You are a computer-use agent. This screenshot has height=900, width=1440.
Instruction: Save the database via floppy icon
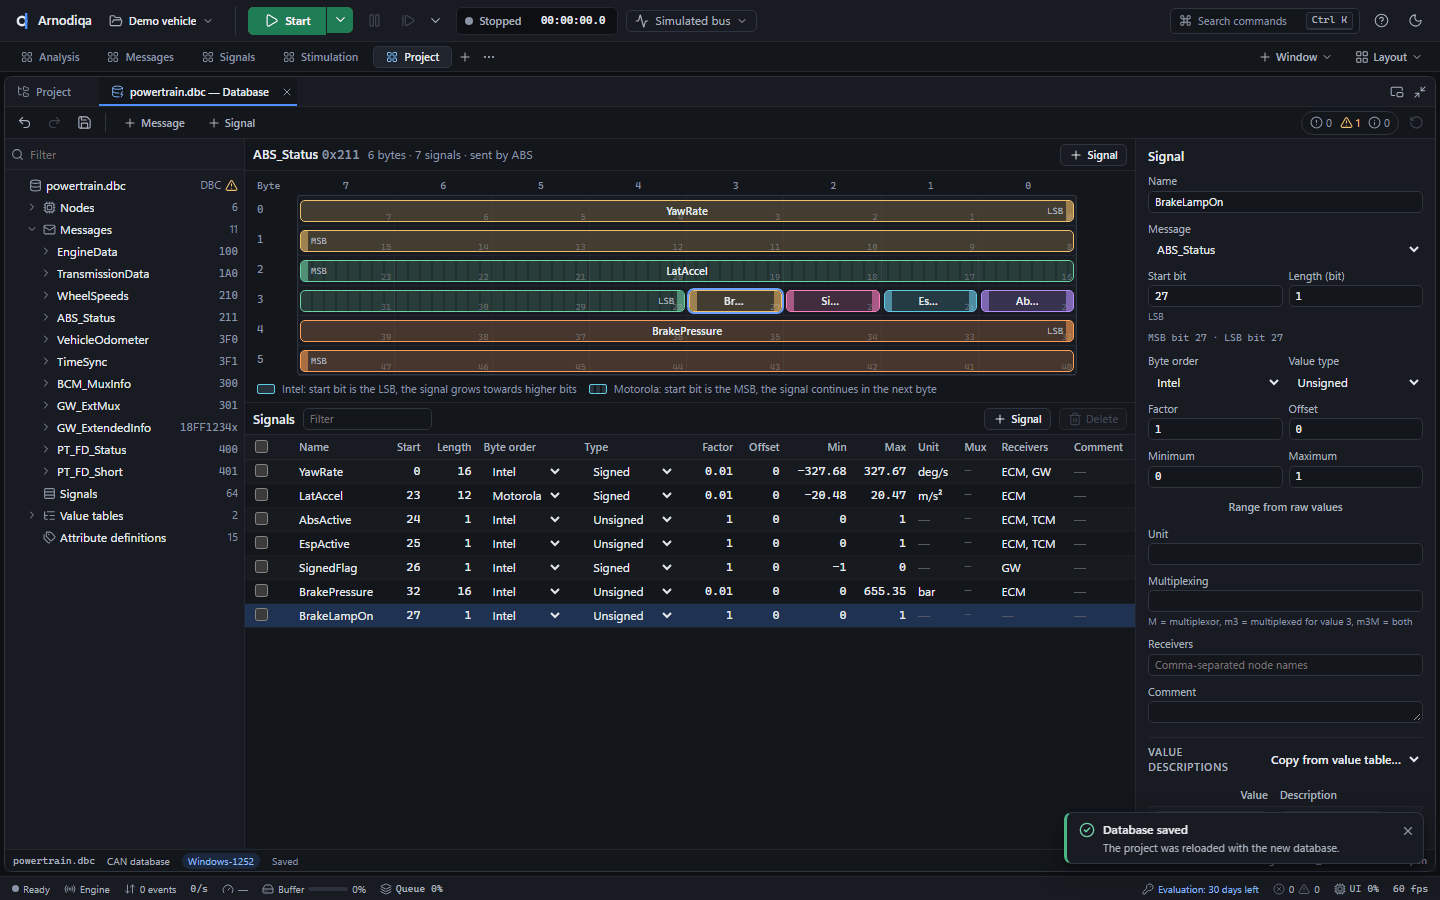coord(85,123)
